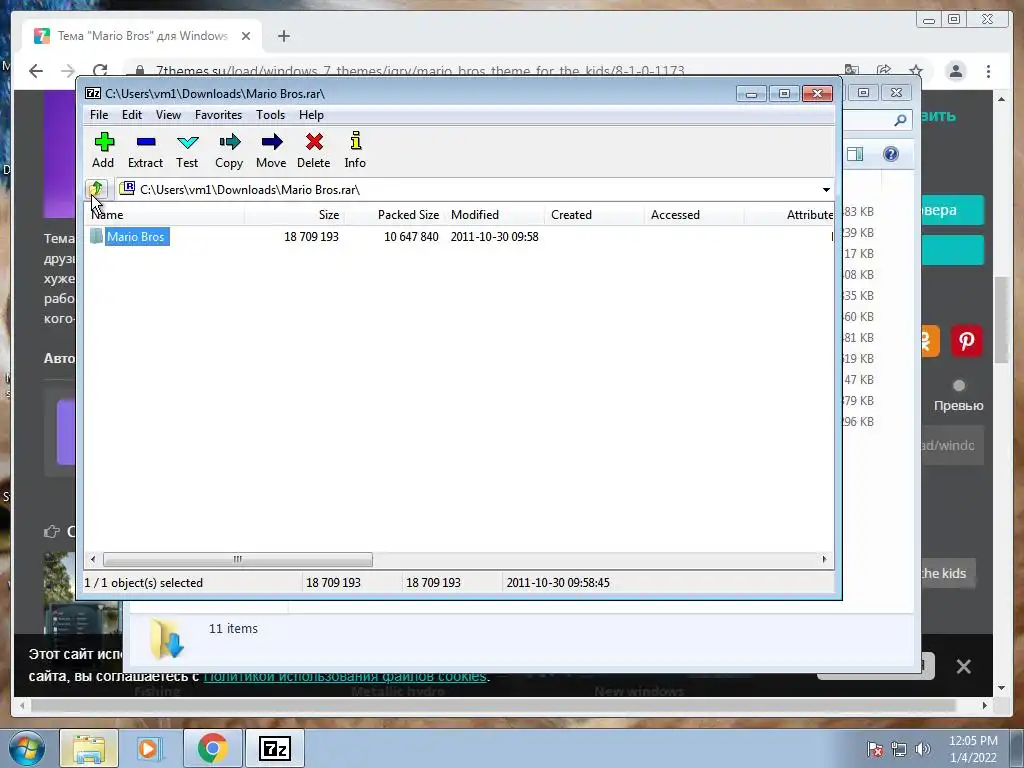Expand the 7-Zip address path dropdown

click(826, 189)
